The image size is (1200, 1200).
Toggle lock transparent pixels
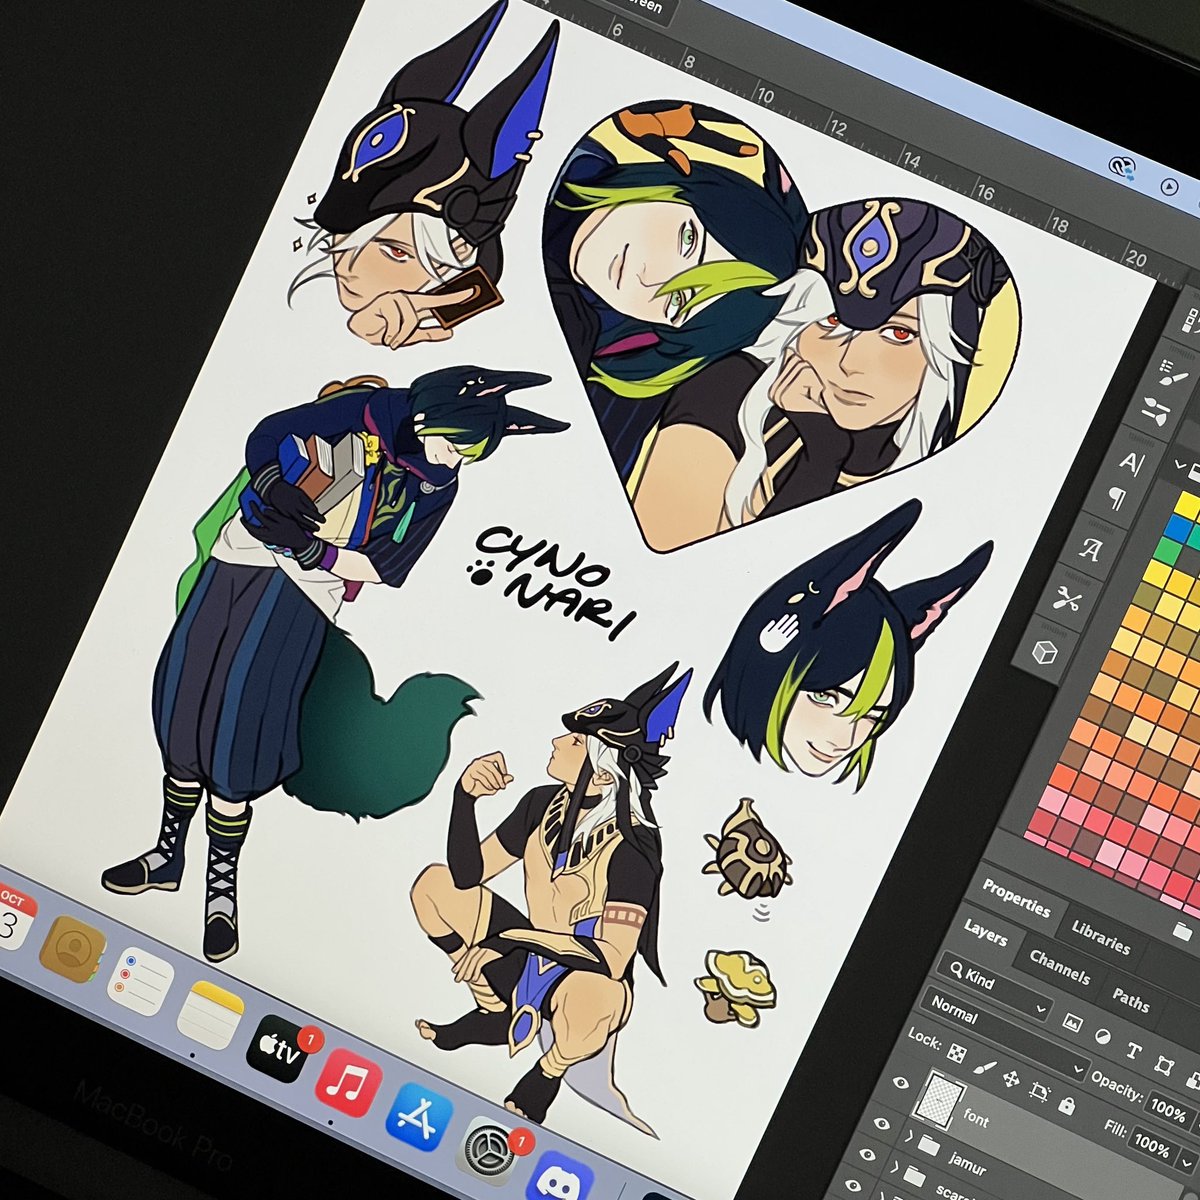coord(957,1053)
